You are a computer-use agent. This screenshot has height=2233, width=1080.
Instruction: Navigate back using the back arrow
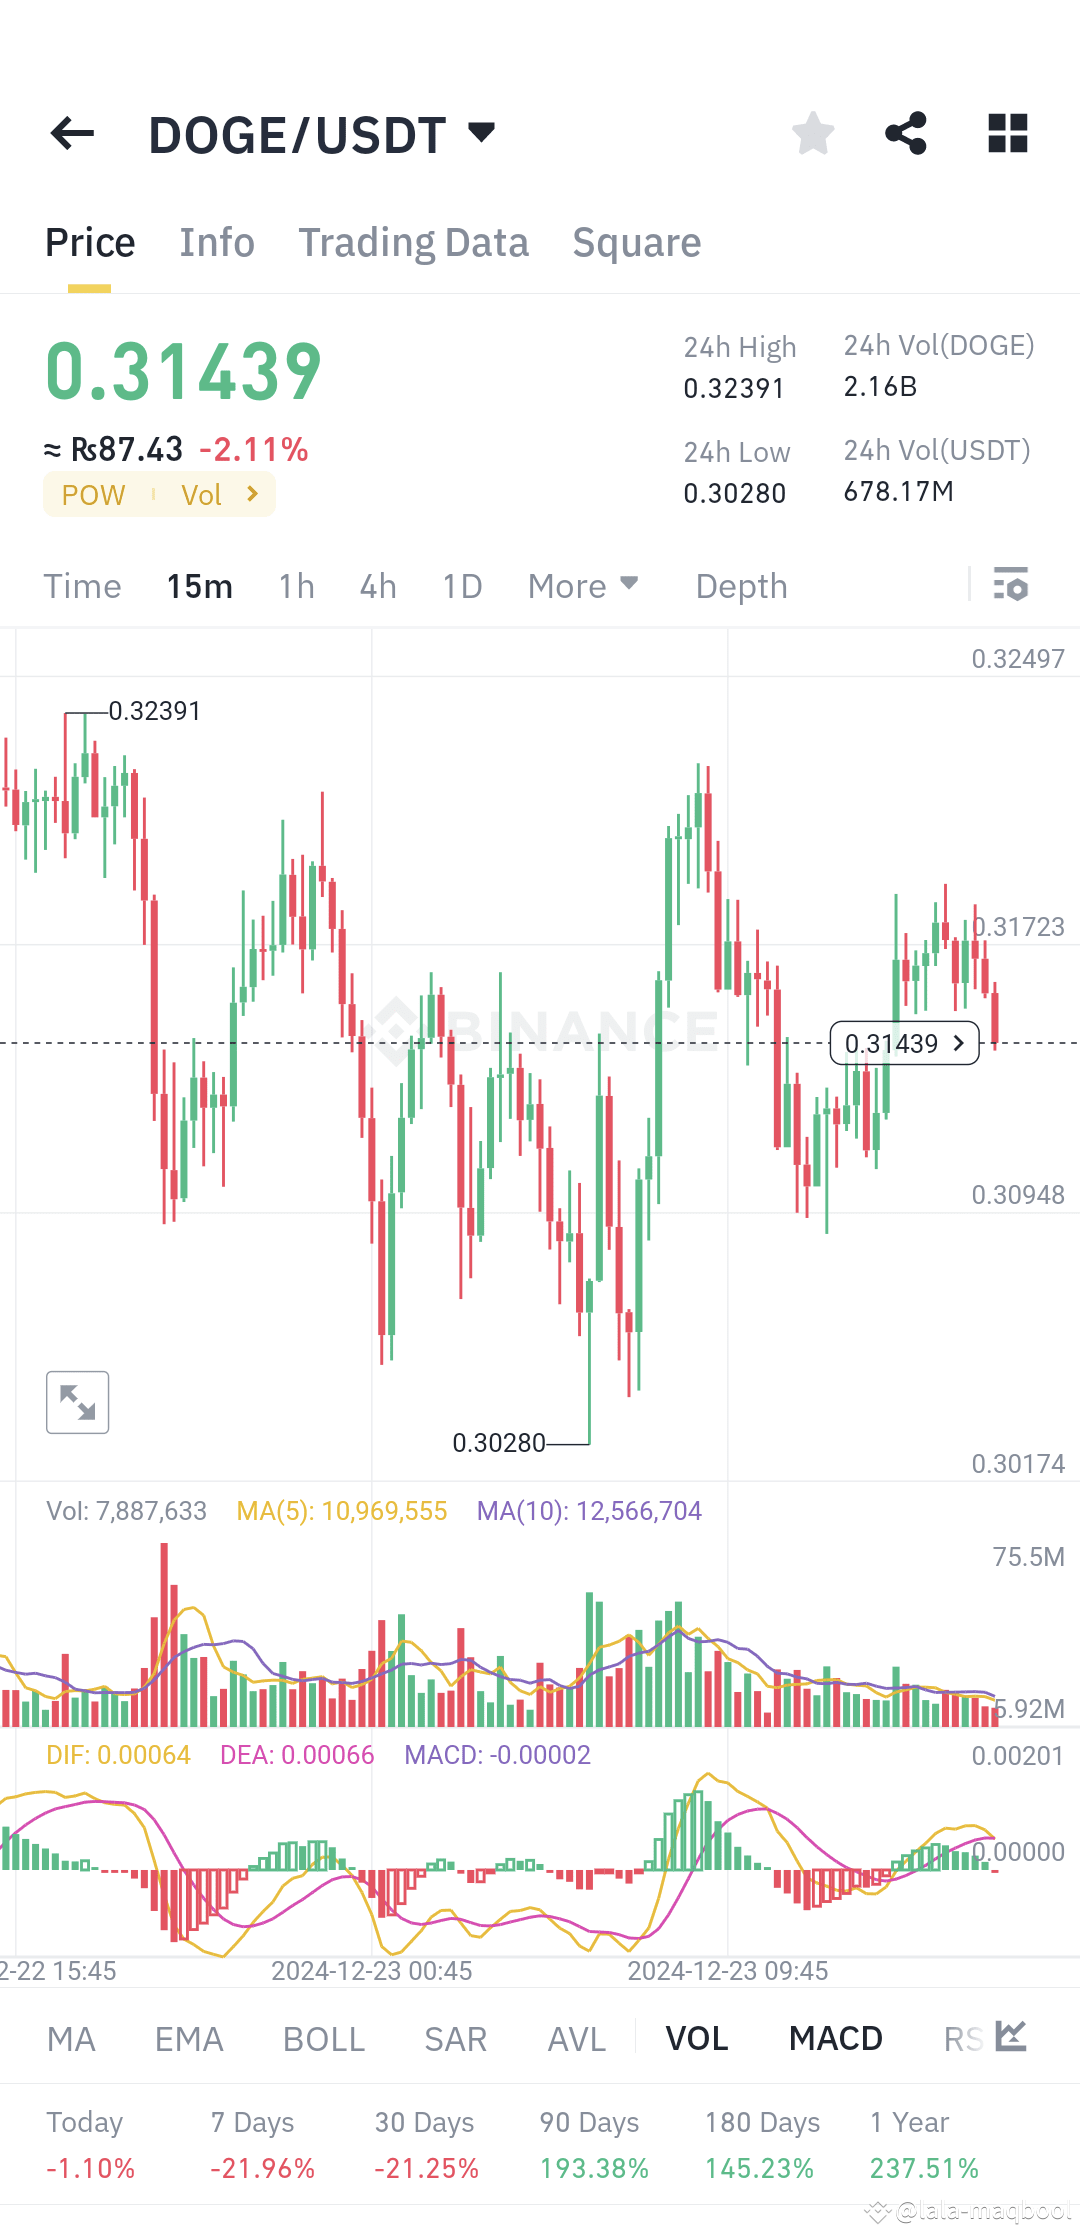tap(71, 133)
